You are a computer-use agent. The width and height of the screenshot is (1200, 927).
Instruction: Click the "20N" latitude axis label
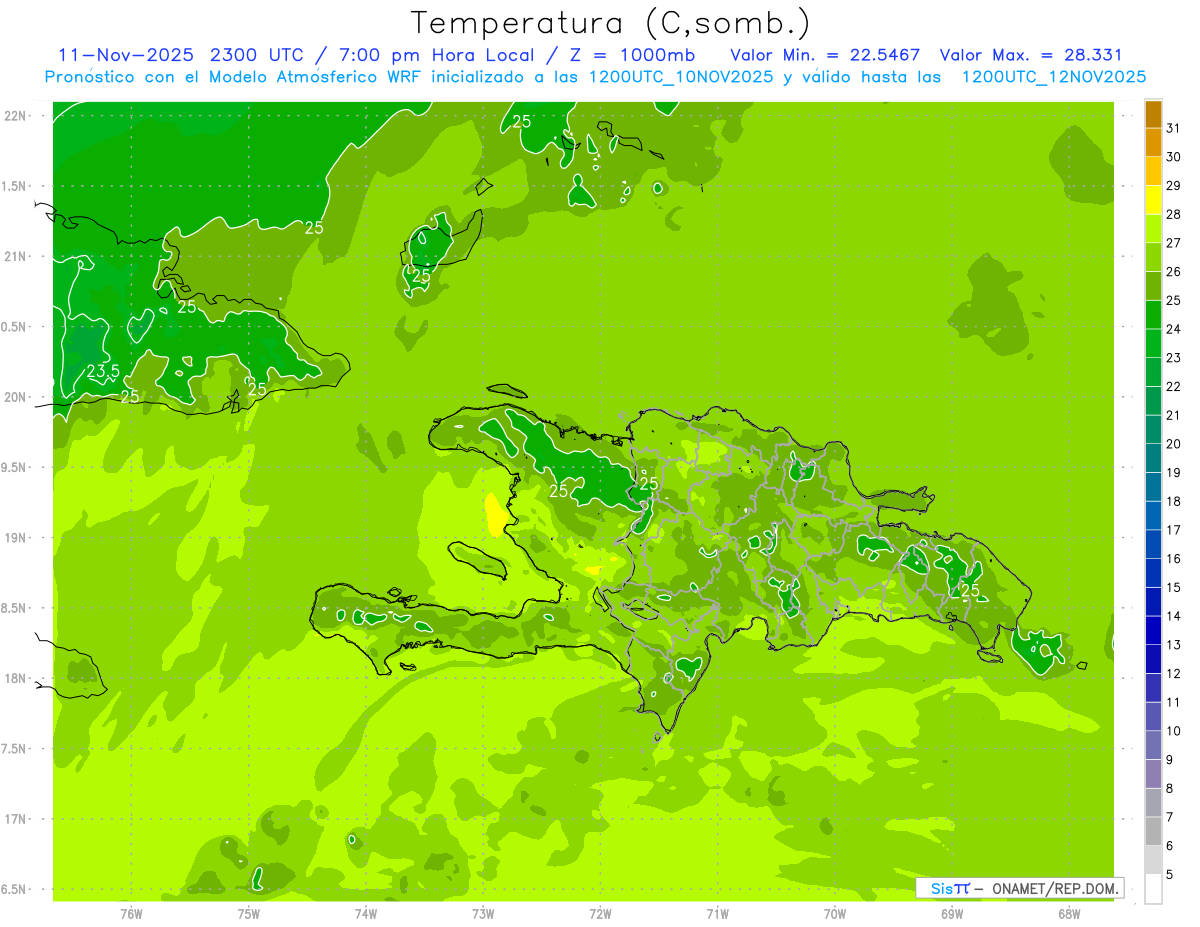click(14, 397)
